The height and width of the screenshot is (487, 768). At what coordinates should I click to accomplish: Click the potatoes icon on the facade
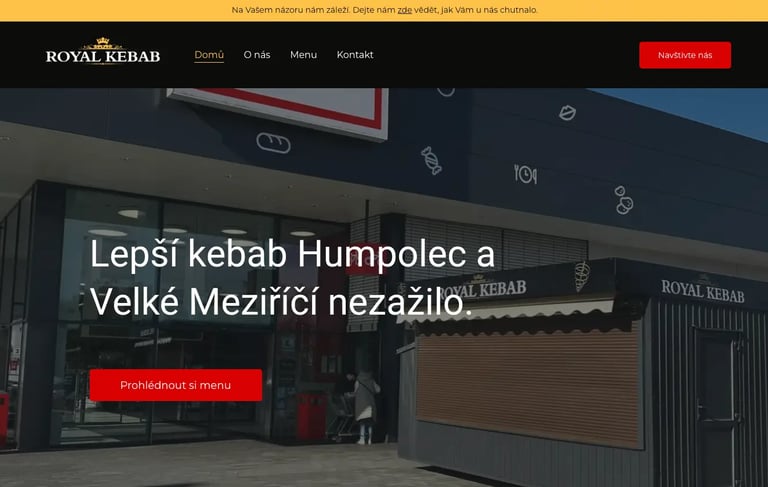coord(624,200)
